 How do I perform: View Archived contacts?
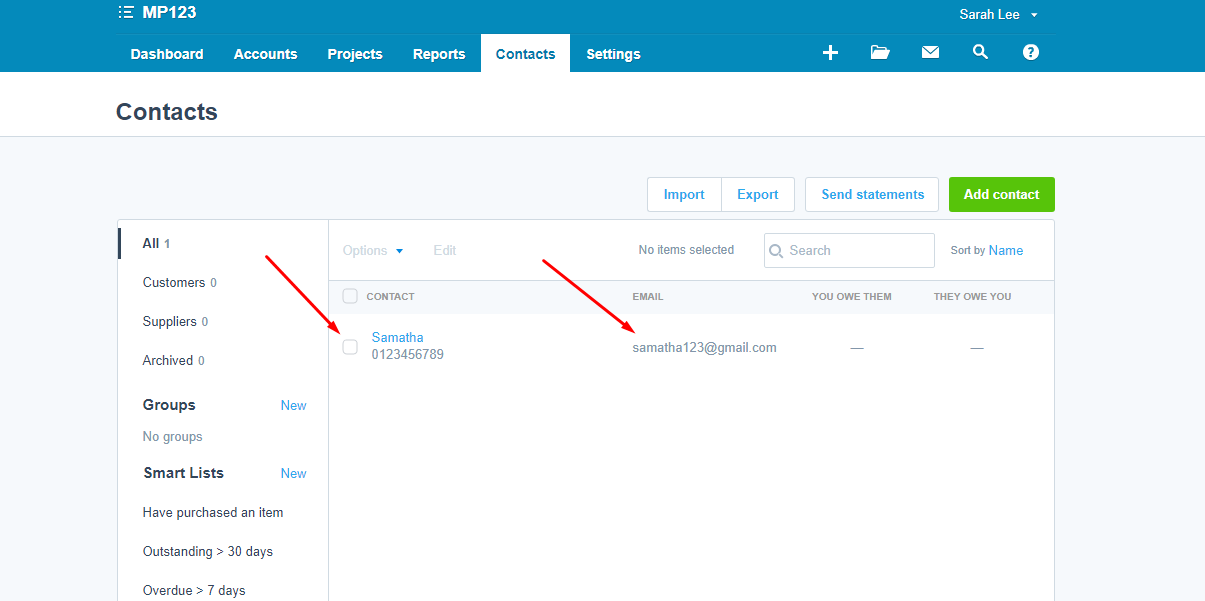pyautogui.click(x=174, y=360)
